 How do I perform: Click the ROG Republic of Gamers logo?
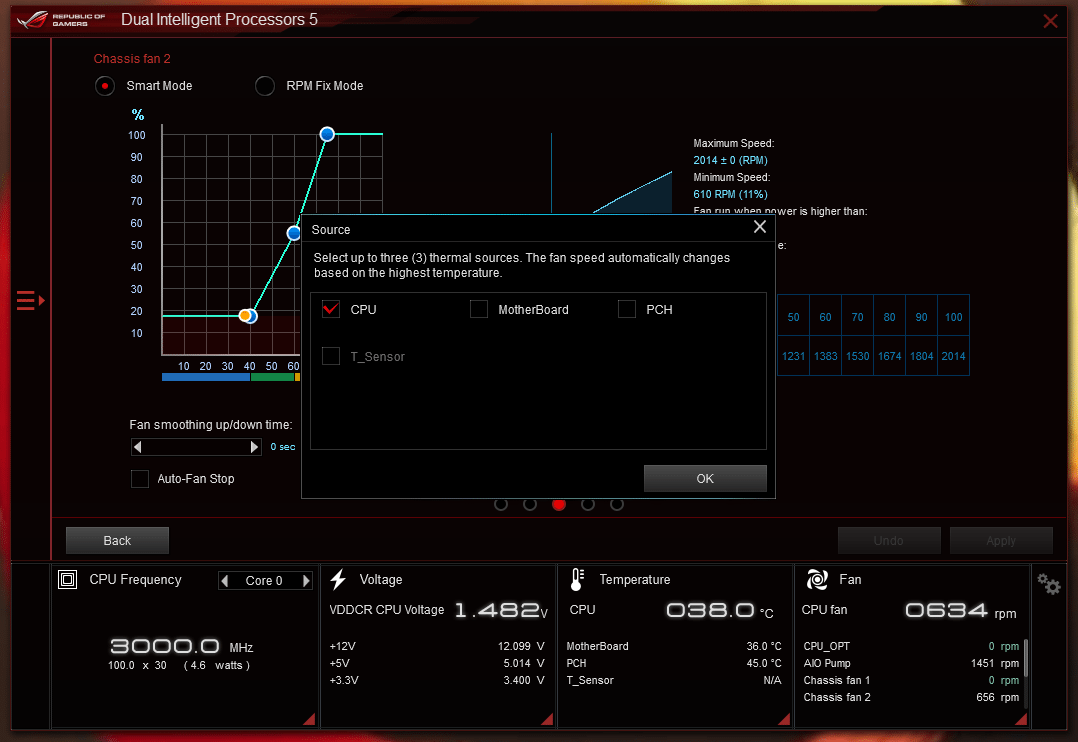tap(61, 19)
